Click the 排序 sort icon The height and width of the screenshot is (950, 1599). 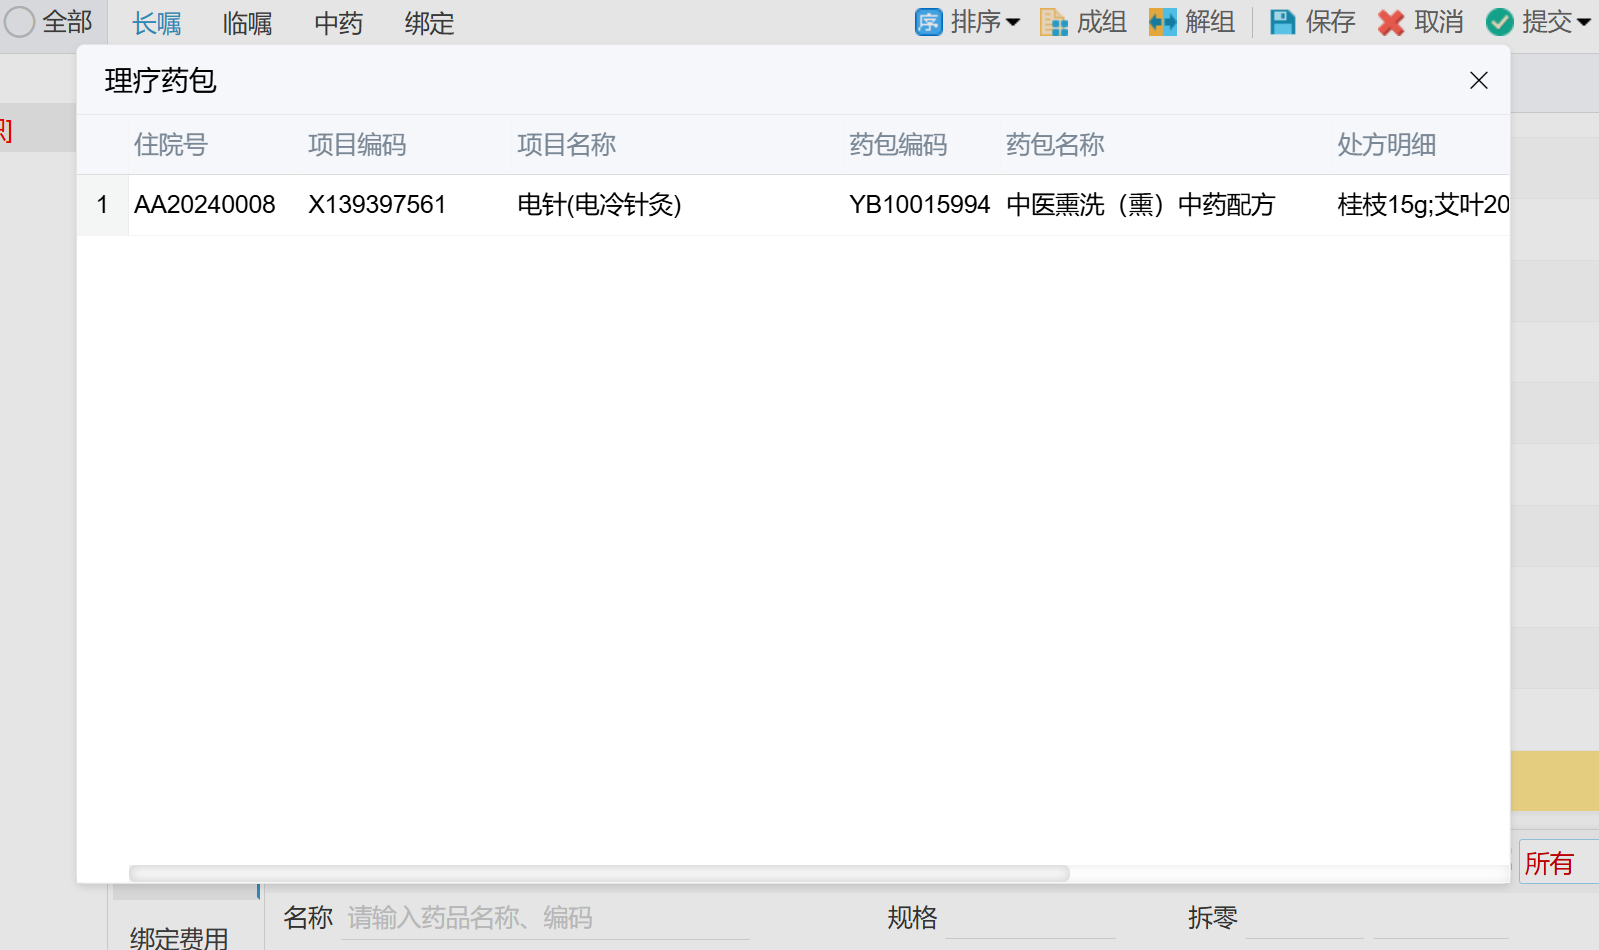[928, 22]
